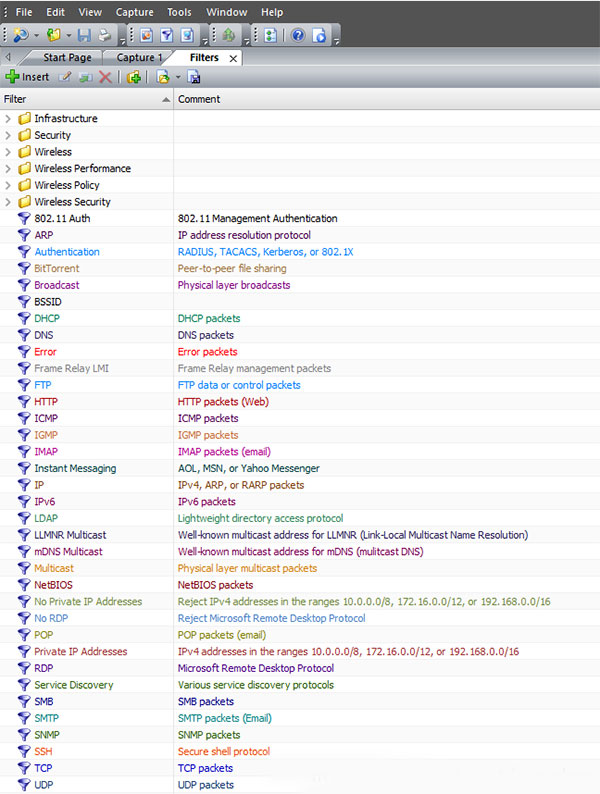Click the new folder group icon with plus
This screenshot has height=794, width=600.
tap(134, 77)
